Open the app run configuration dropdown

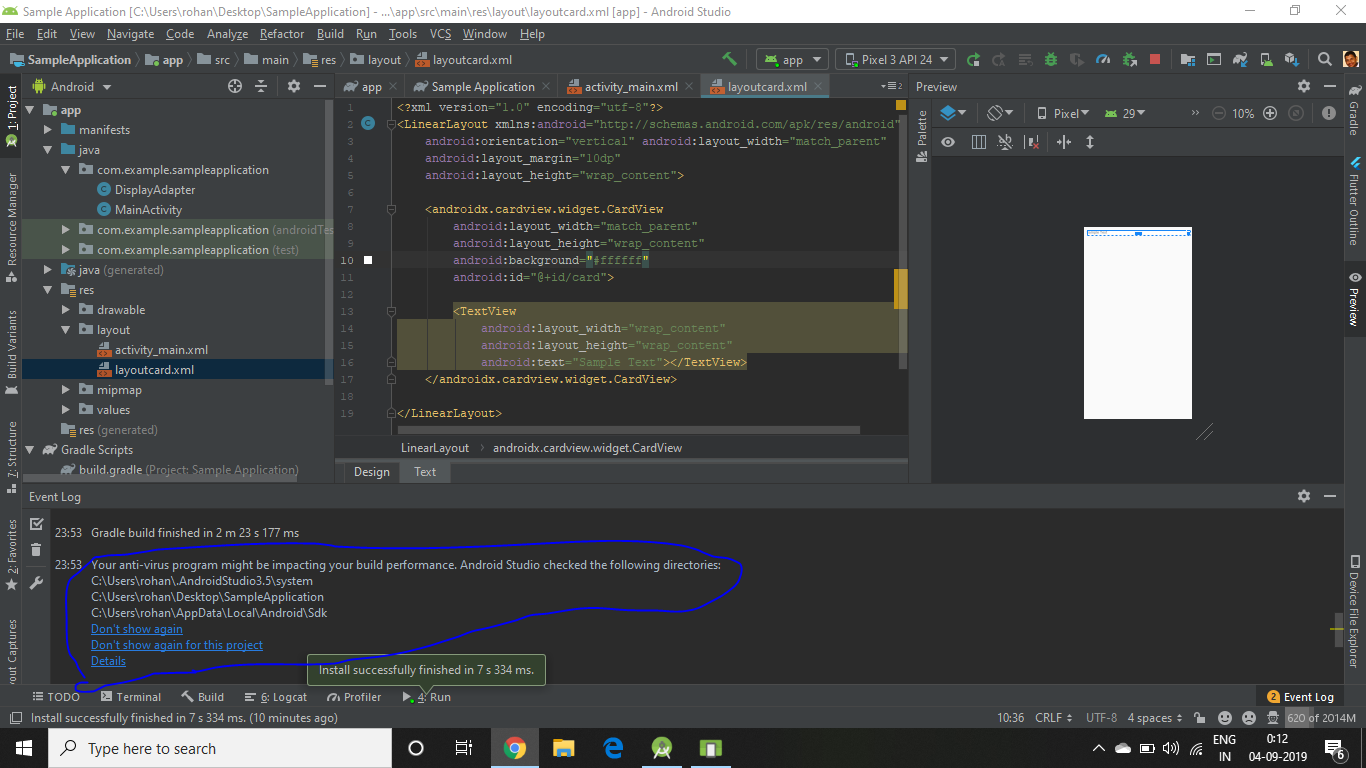[x=792, y=60]
